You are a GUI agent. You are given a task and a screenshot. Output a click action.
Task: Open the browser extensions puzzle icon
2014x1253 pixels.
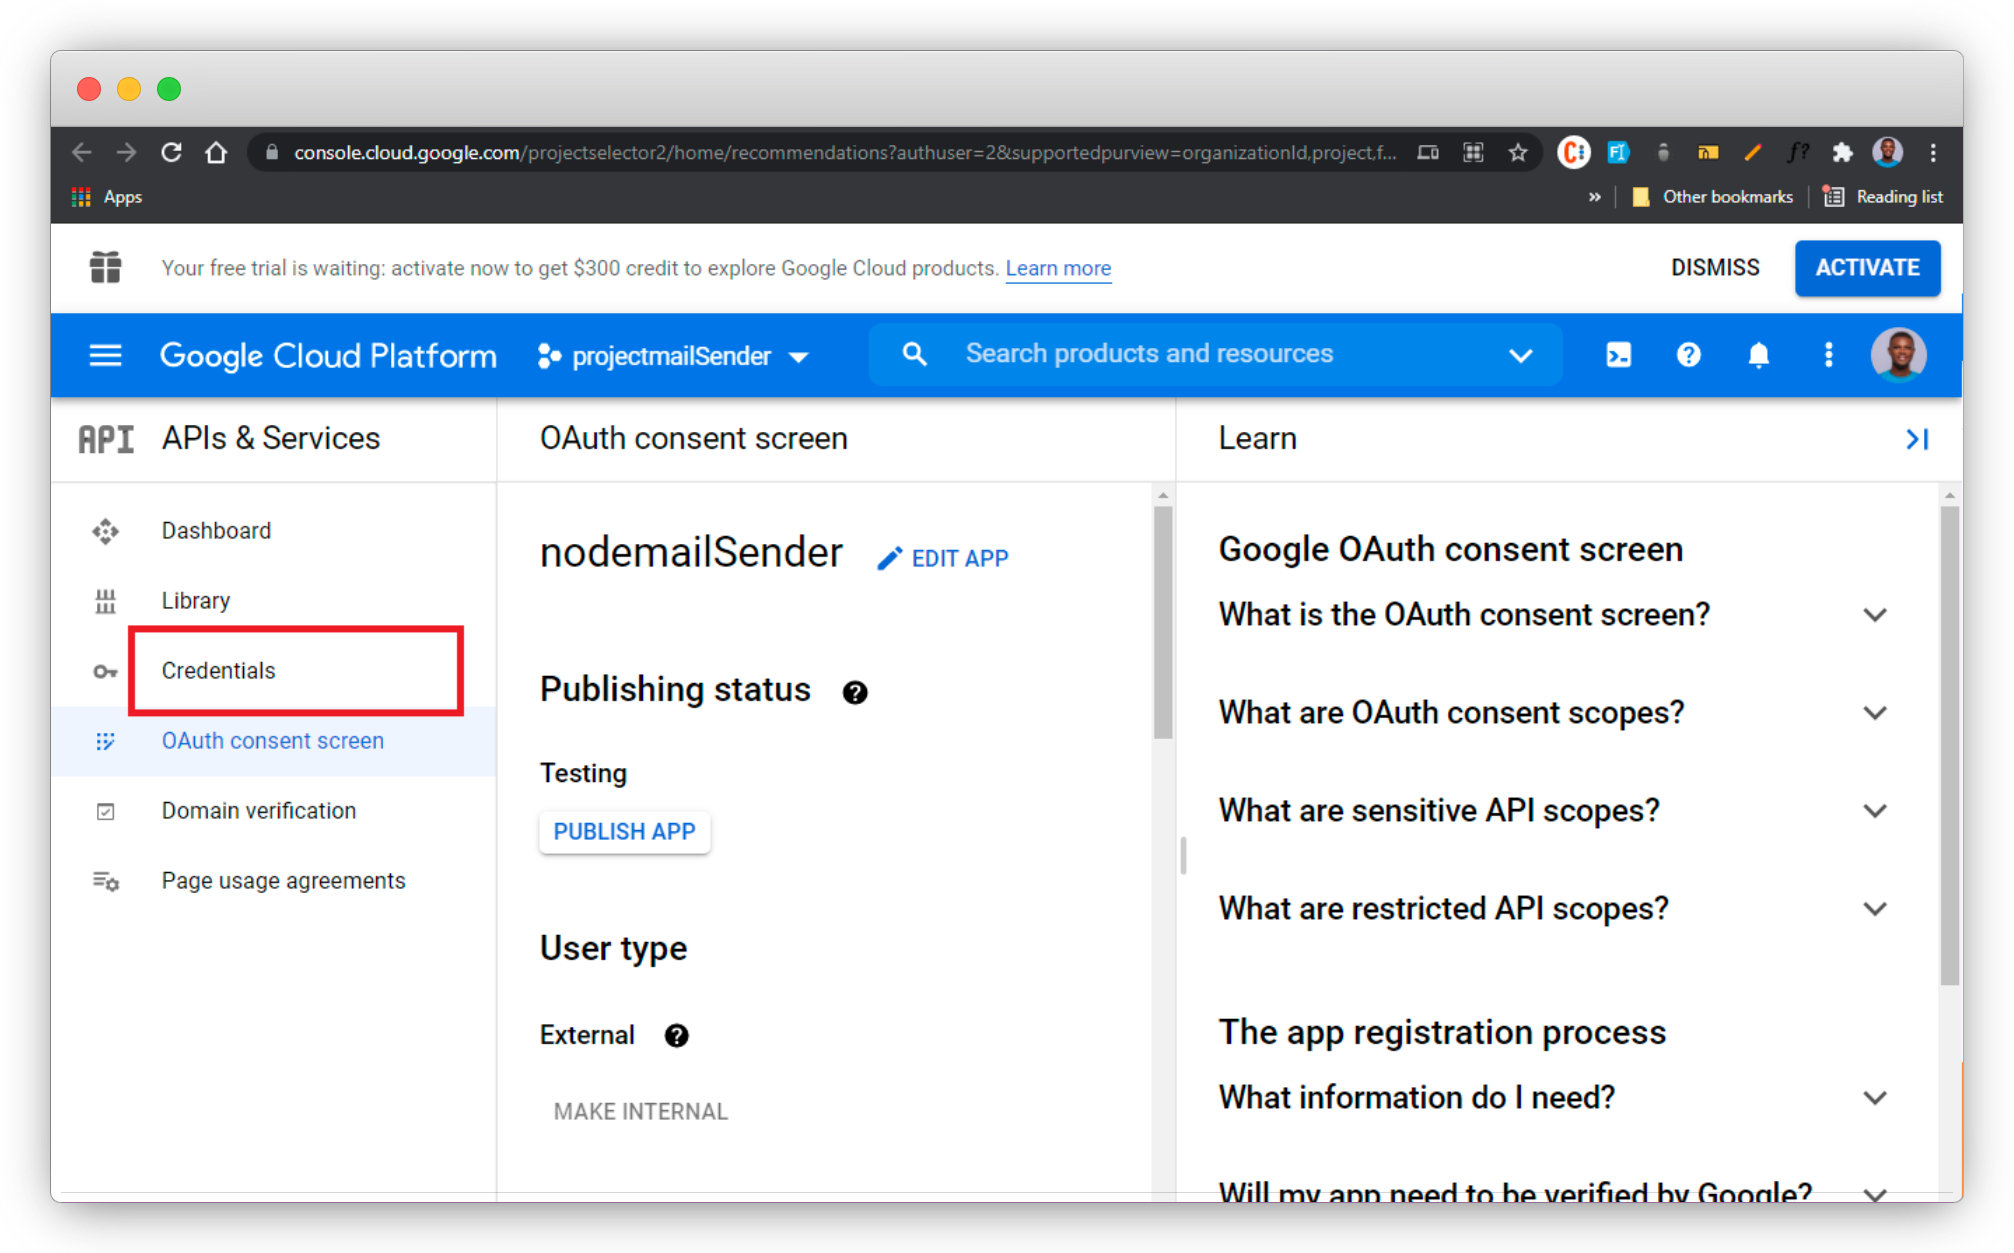tap(1842, 152)
